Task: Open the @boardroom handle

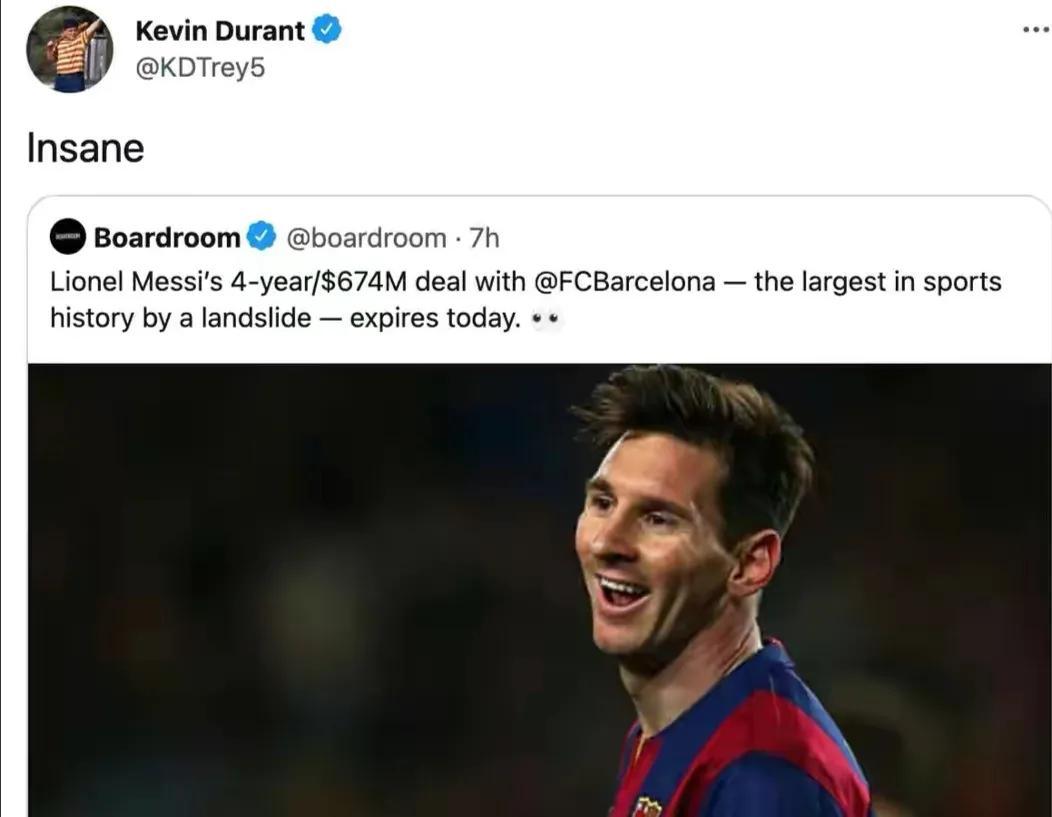Action: [x=366, y=238]
